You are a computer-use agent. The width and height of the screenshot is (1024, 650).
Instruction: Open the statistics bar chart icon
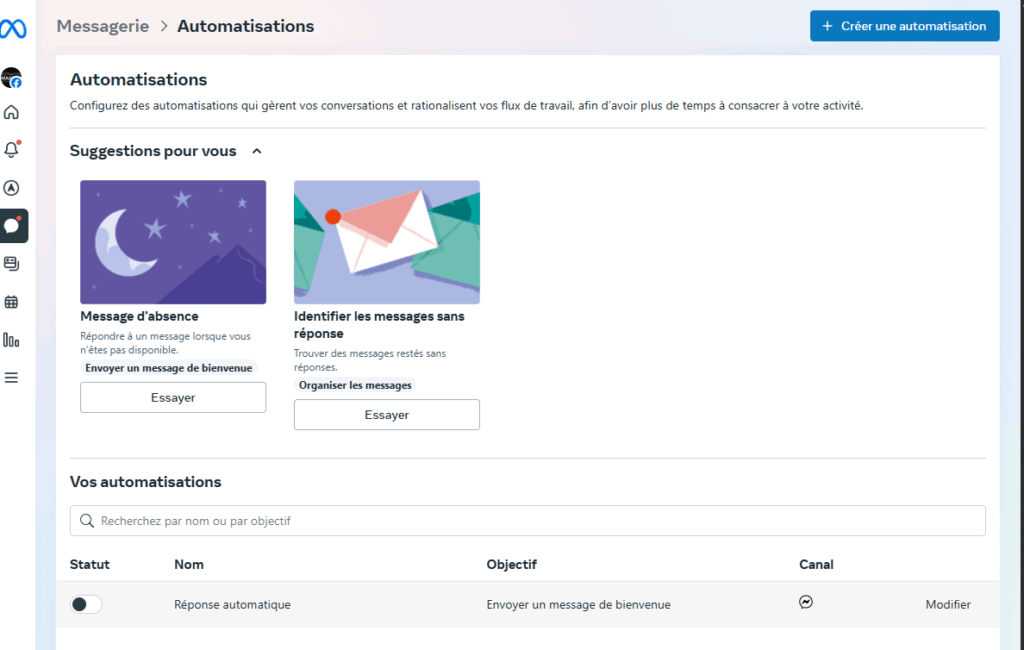click(x=12, y=340)
